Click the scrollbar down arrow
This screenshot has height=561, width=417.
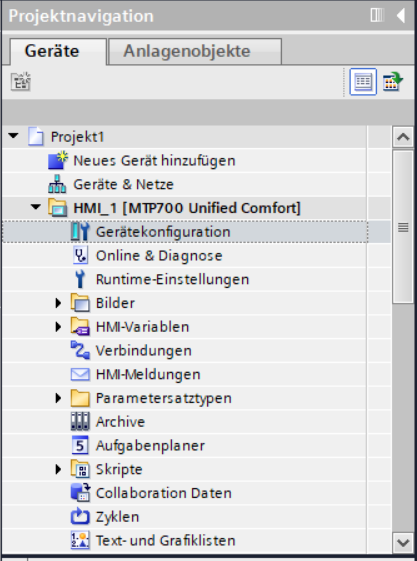click(x=403, y=542)
